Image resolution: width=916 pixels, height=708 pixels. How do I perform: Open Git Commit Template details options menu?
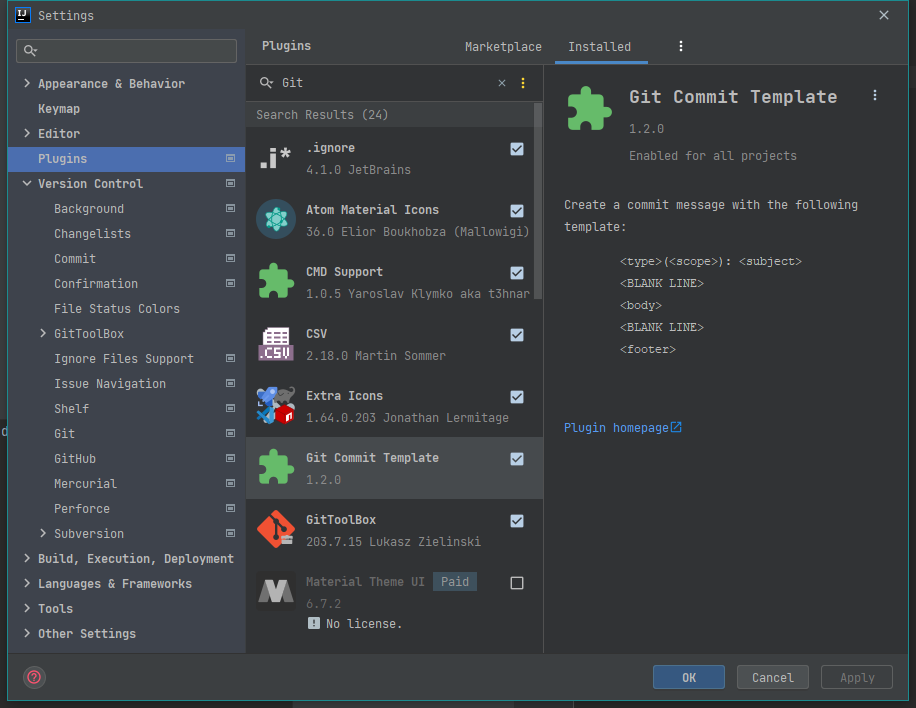(875, 96)
